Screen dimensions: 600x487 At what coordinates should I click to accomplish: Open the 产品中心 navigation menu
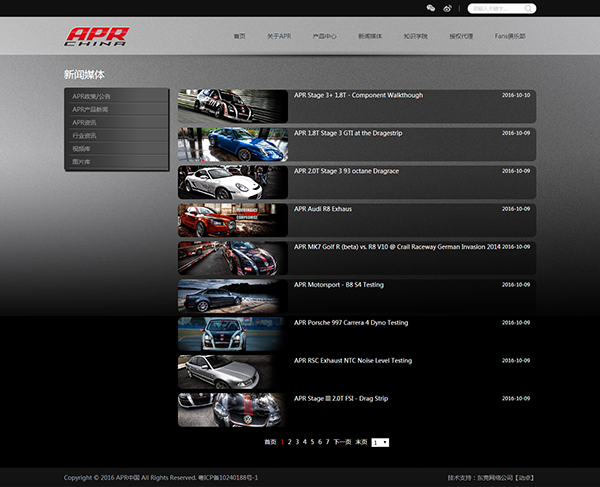pos(326,36)
